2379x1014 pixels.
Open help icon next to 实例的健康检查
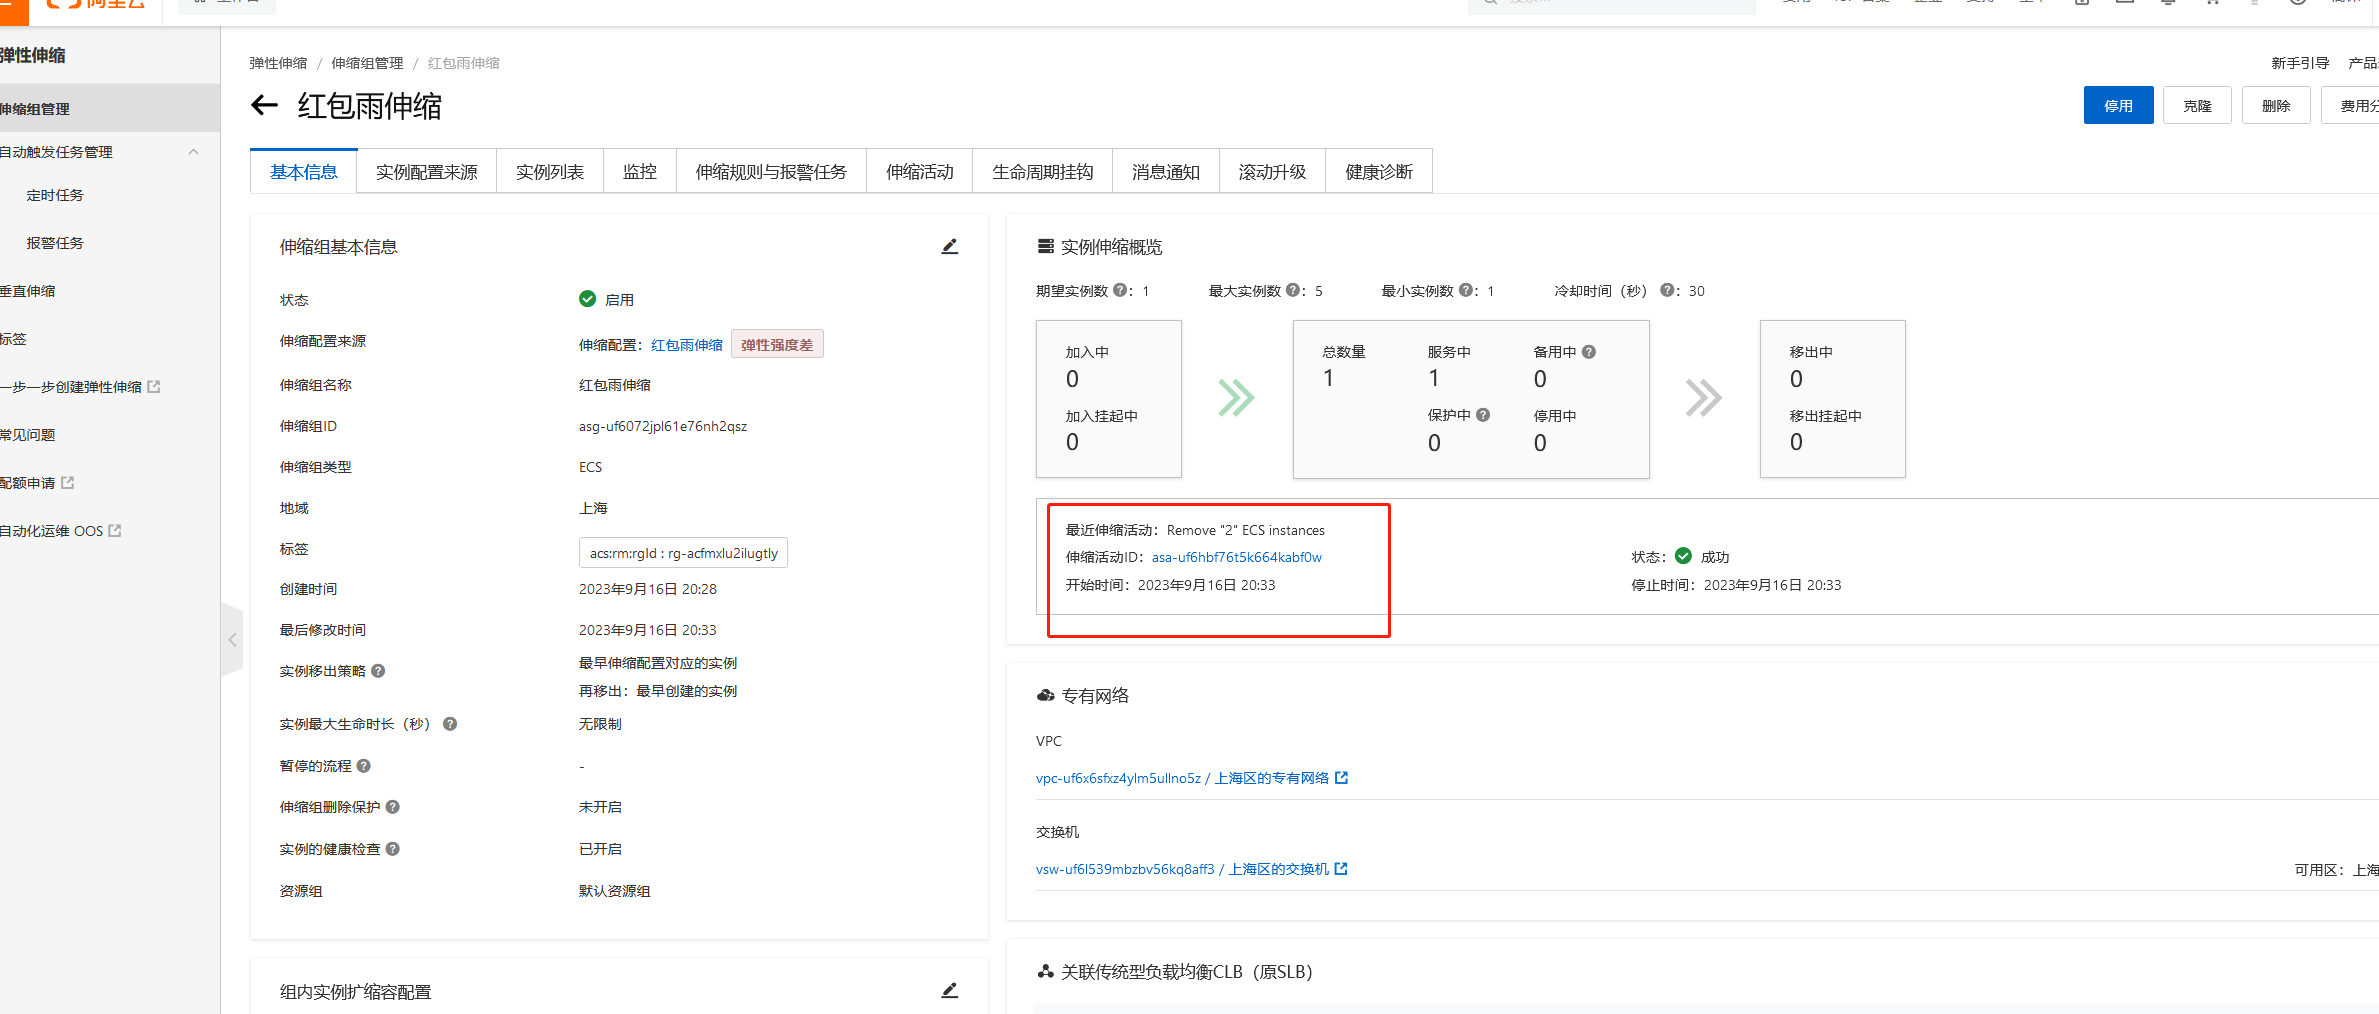pyautogui.click(x=393, y=849)
